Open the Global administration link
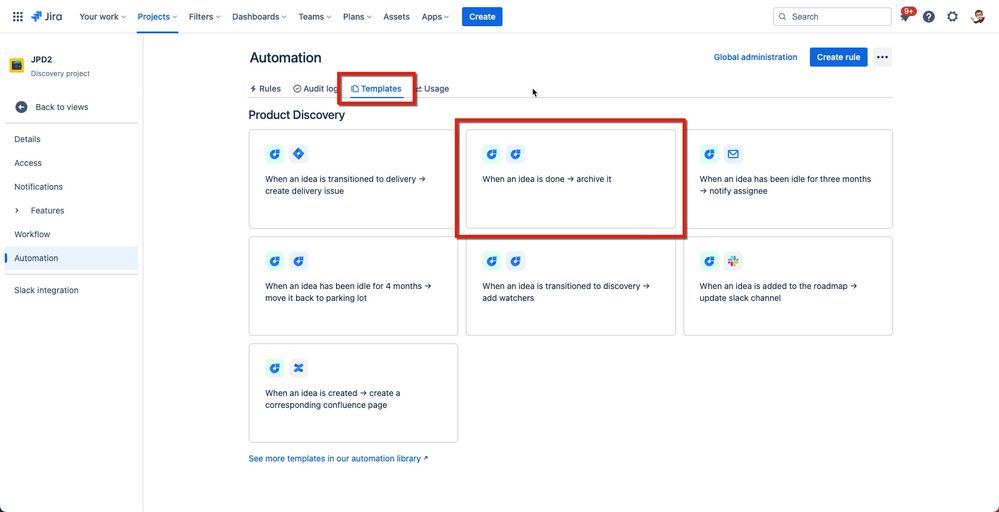Viewport: 999px width, 512px height. 755,57
